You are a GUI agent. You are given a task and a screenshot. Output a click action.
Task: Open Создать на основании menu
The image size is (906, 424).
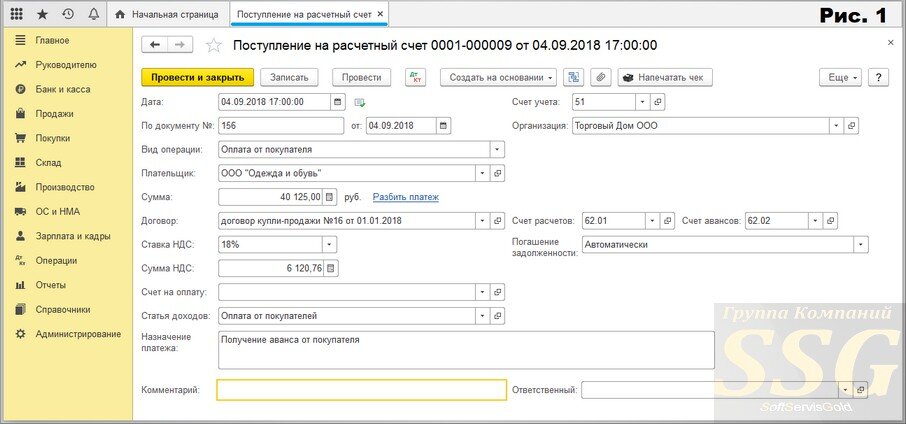[x=498, y=77]
